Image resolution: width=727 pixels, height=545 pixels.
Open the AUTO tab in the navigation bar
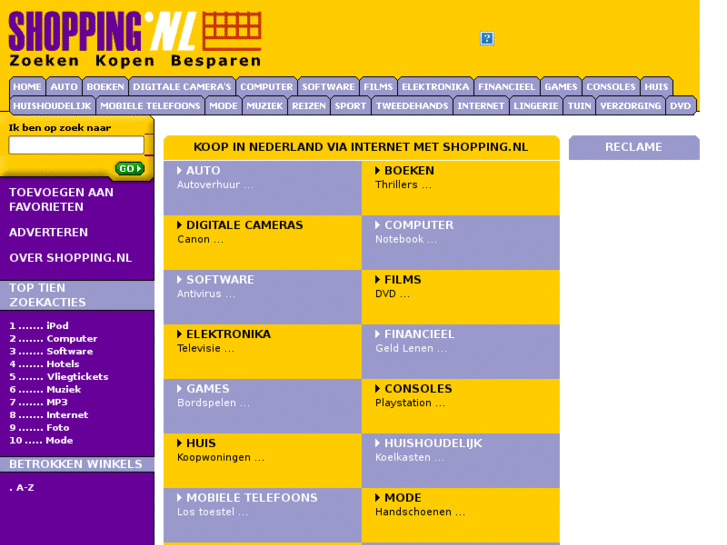point(64,86)
